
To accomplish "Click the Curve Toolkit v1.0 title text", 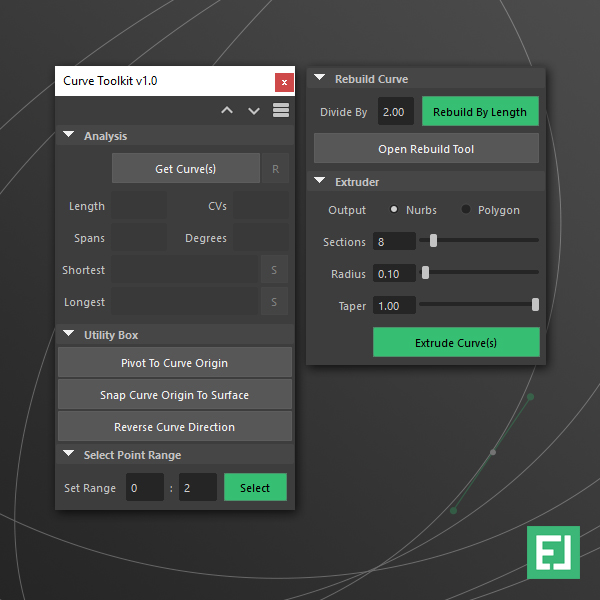I will [110, 81].
